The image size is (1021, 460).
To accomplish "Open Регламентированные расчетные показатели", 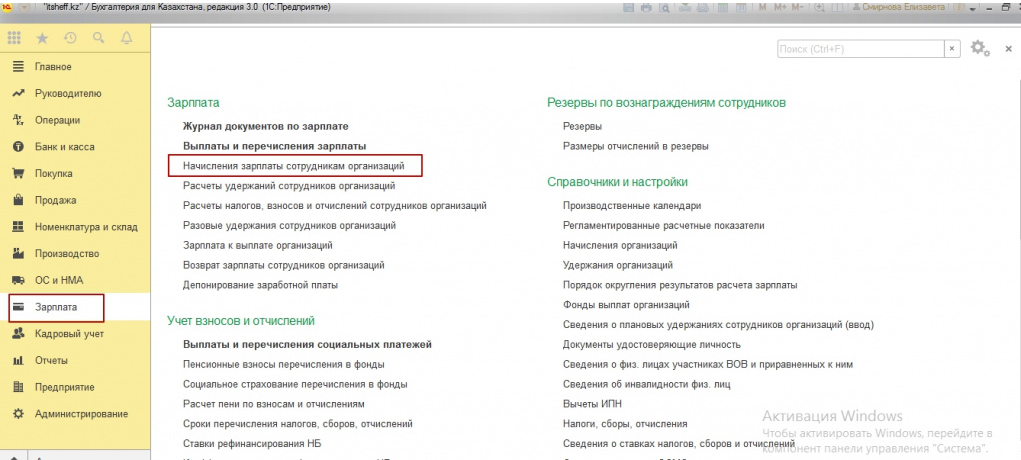I will pos(664,225).
